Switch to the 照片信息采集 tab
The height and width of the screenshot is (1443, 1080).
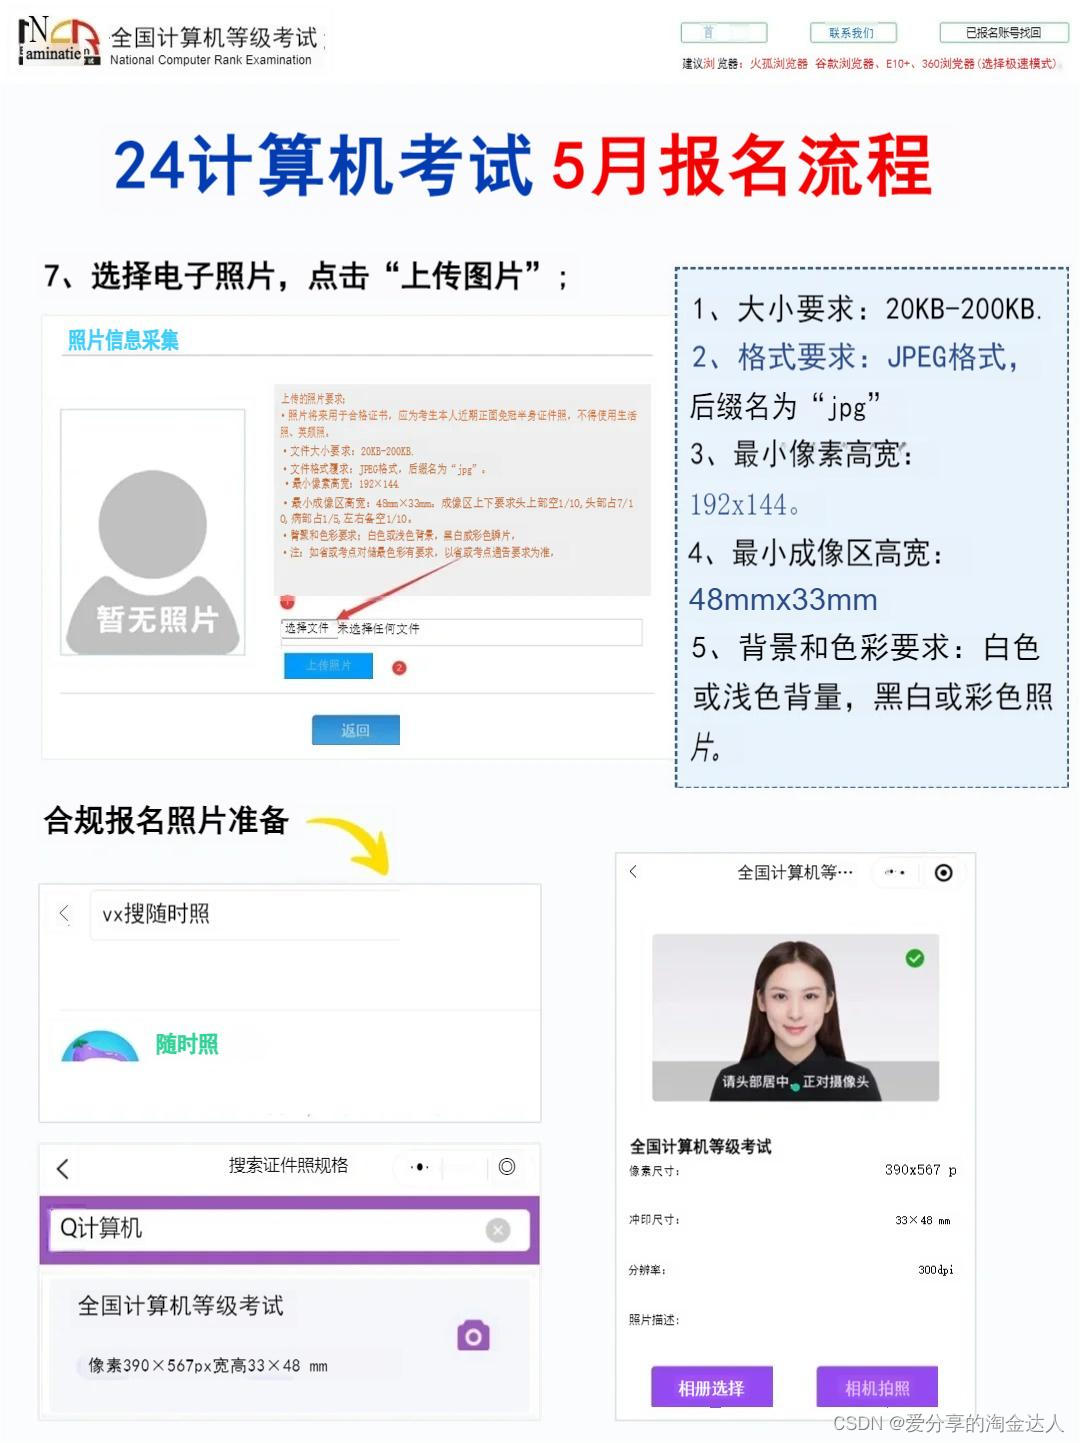pyautogui.click(x=122, y=340)
